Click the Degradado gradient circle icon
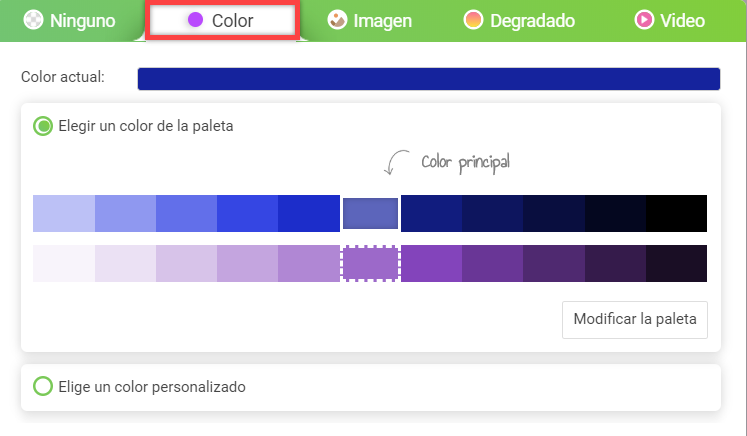Image resolution: width=747 pixels, height=436 pixels. [473, 20]
